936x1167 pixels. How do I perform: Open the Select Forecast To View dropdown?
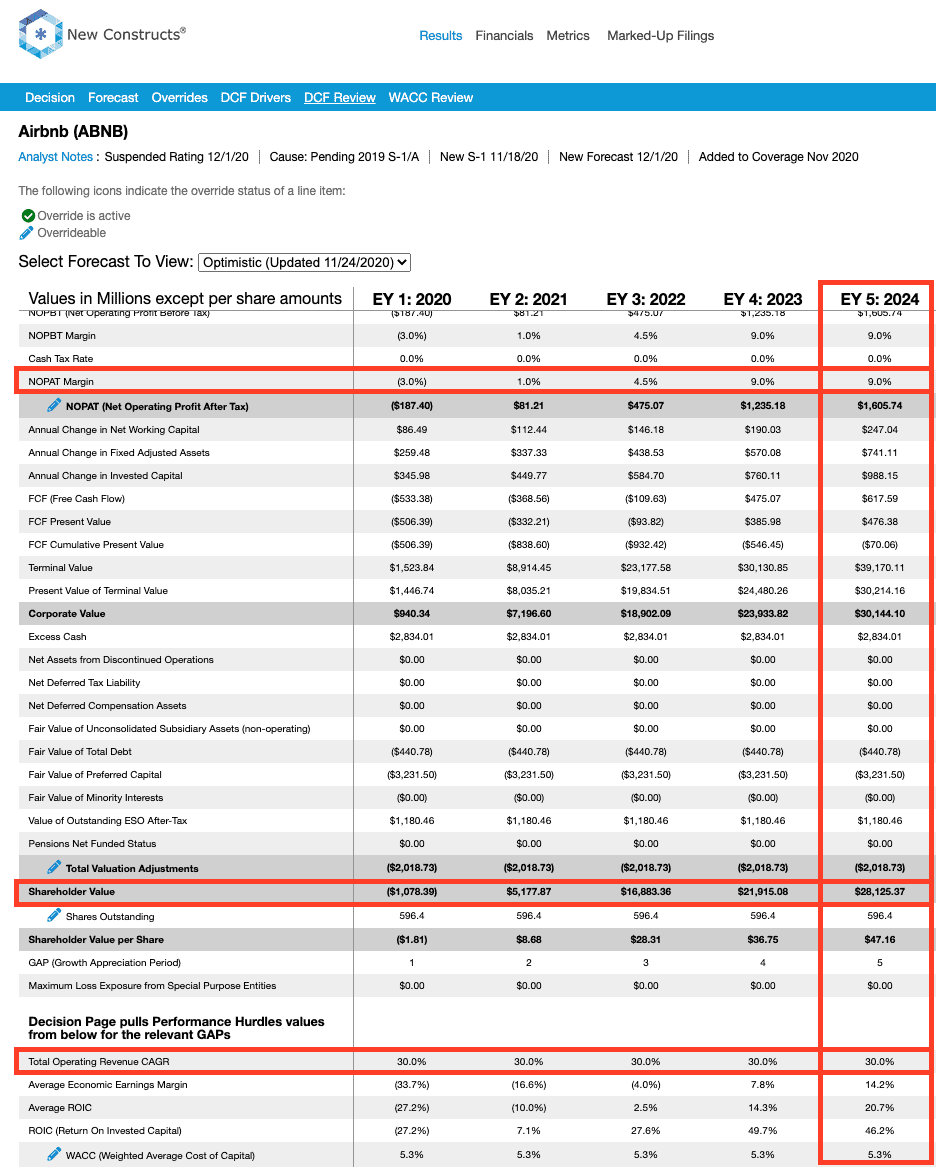pyautogui.click(x=305, y=262)
